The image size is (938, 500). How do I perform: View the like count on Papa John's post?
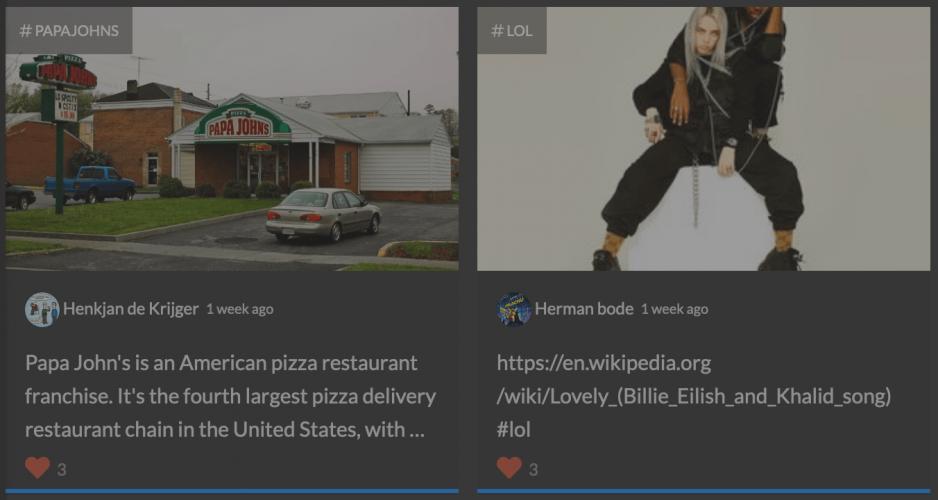62,470
